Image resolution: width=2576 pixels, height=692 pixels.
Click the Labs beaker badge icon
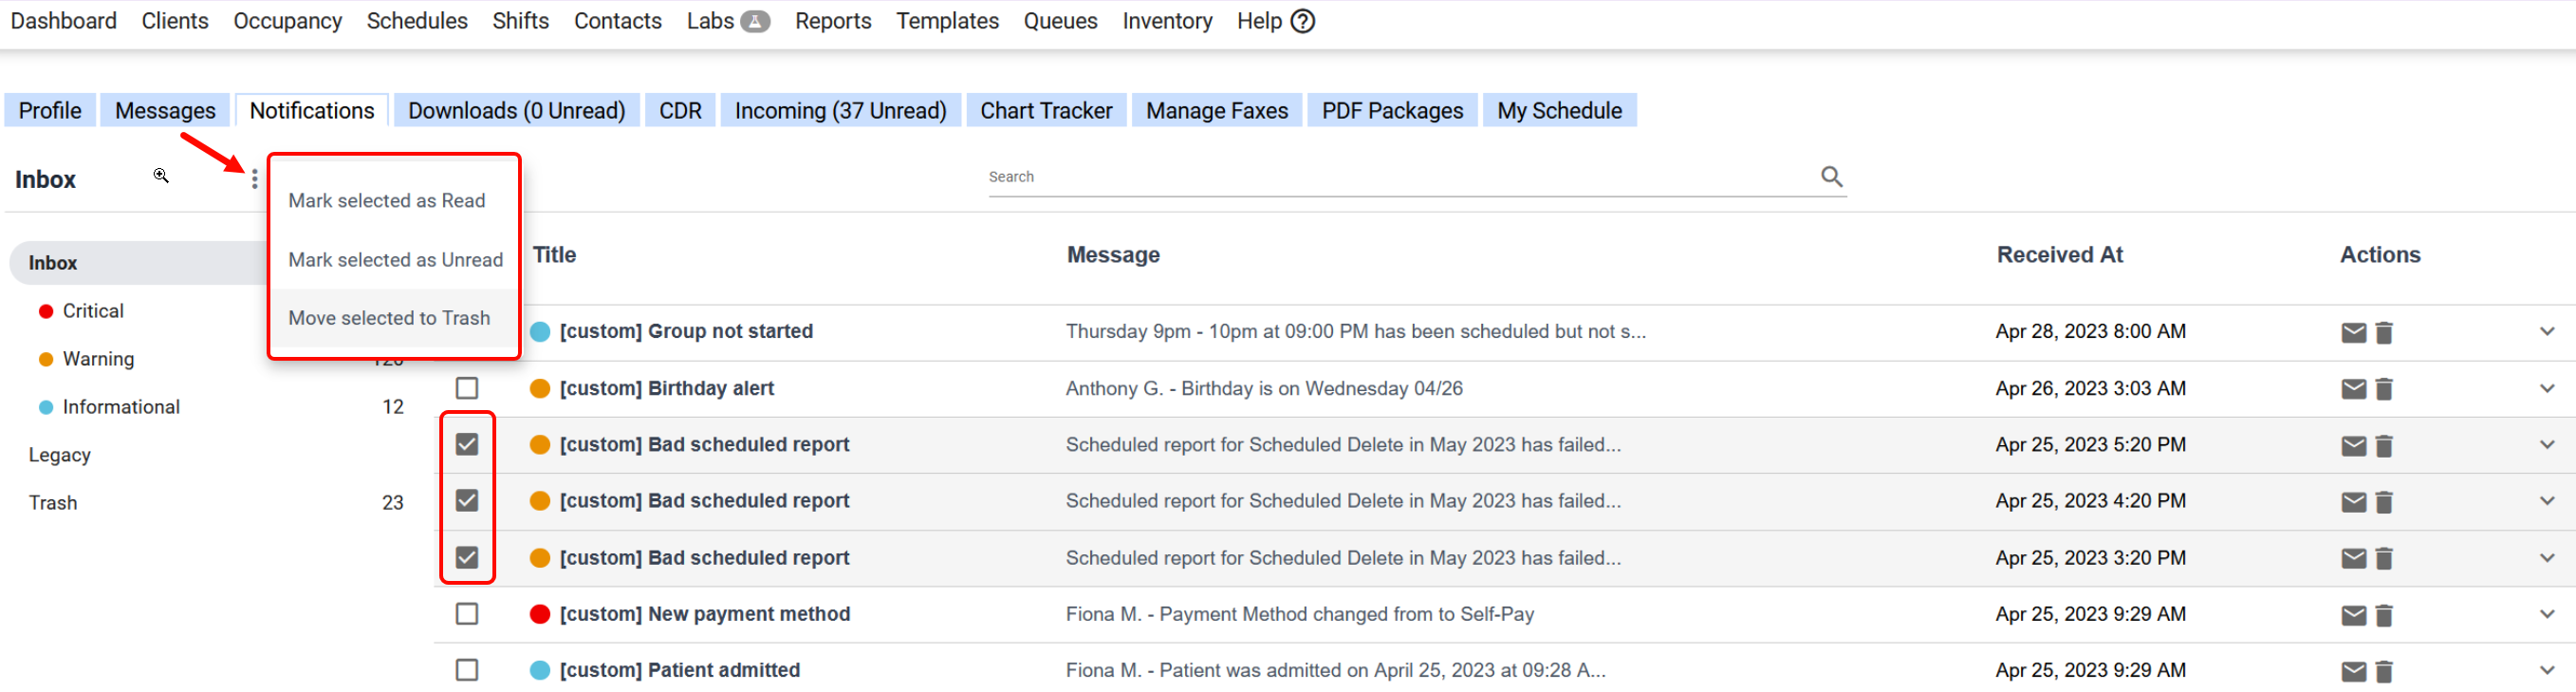click(x=755, y=21)
